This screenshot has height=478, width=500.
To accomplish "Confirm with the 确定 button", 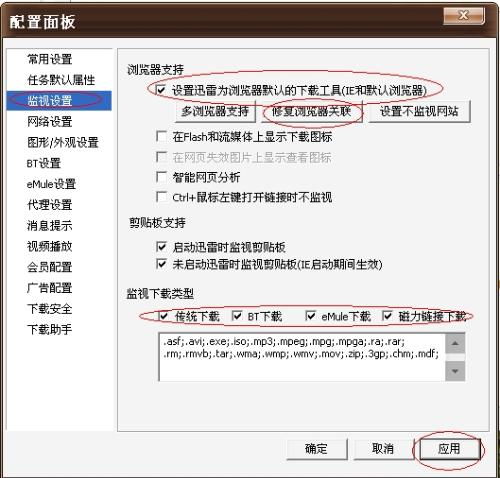I will pyautogui.click(x=316, y=449).
